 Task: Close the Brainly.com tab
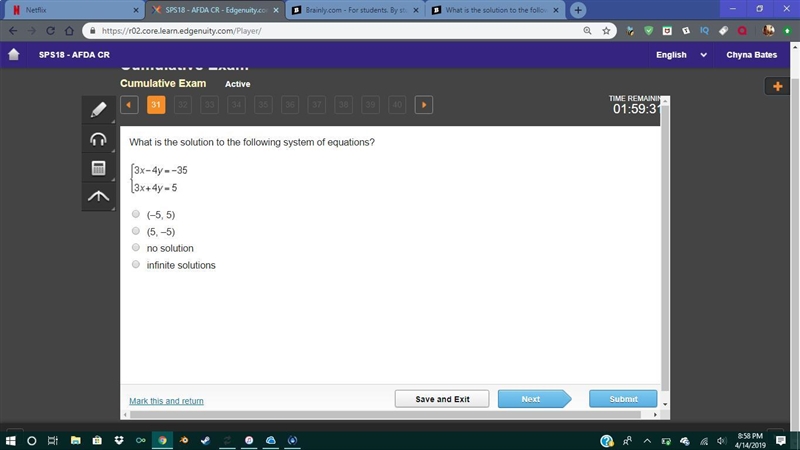[x=416, y=10]
